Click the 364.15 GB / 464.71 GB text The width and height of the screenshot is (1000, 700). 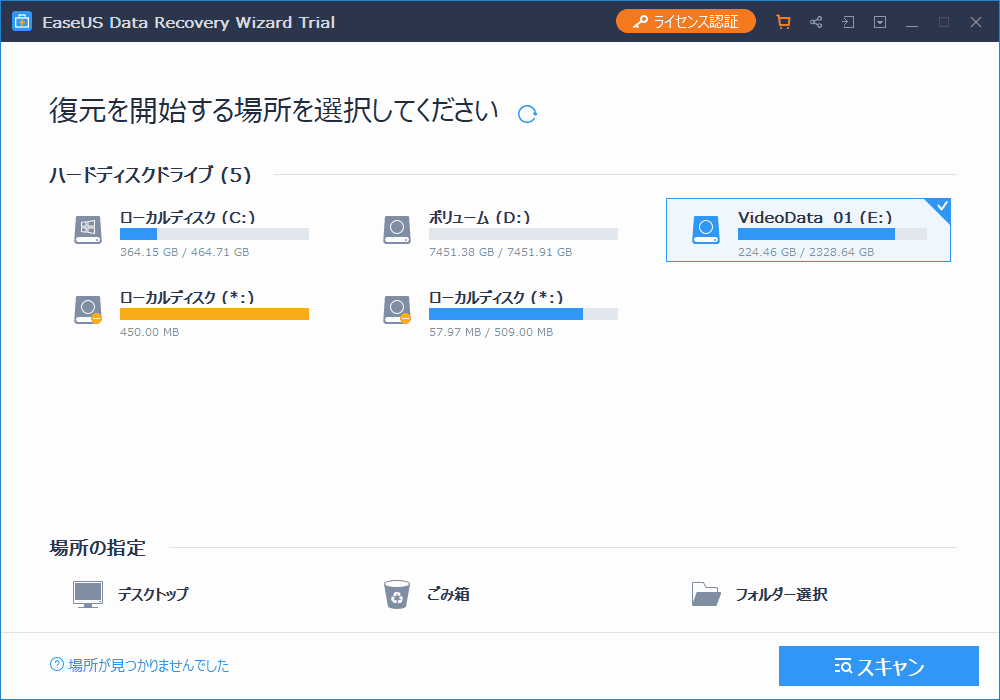coord(184,252)
